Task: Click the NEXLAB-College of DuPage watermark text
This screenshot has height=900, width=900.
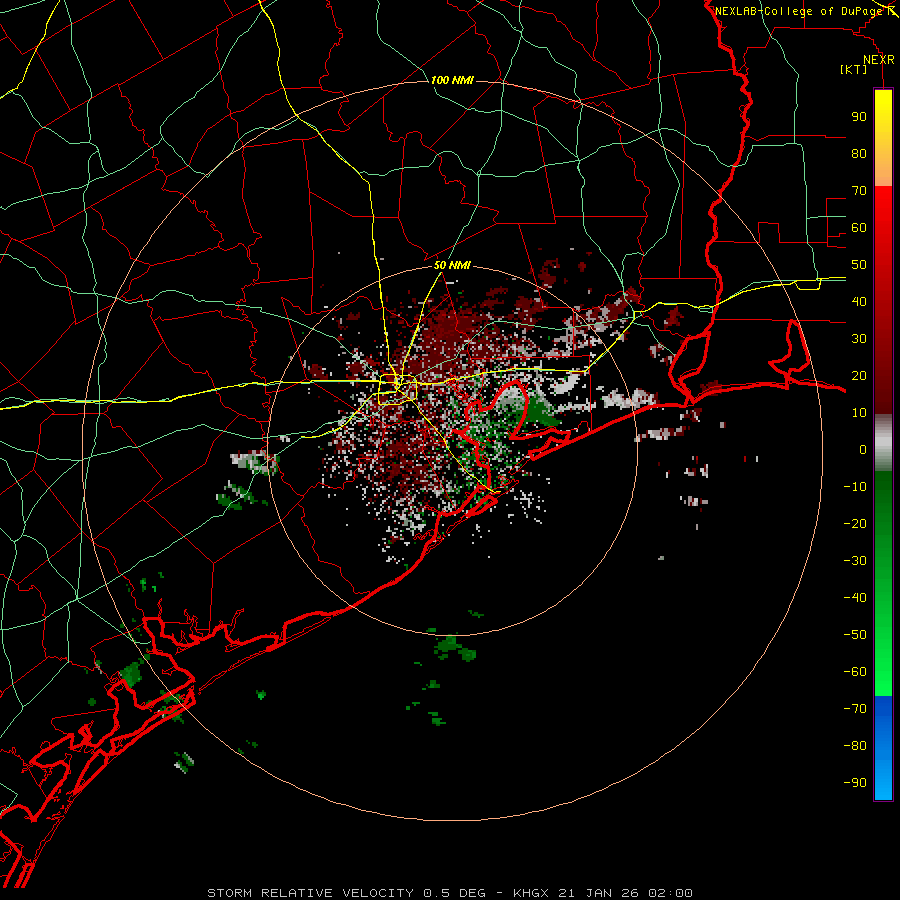Action: [x=798, y=11]
